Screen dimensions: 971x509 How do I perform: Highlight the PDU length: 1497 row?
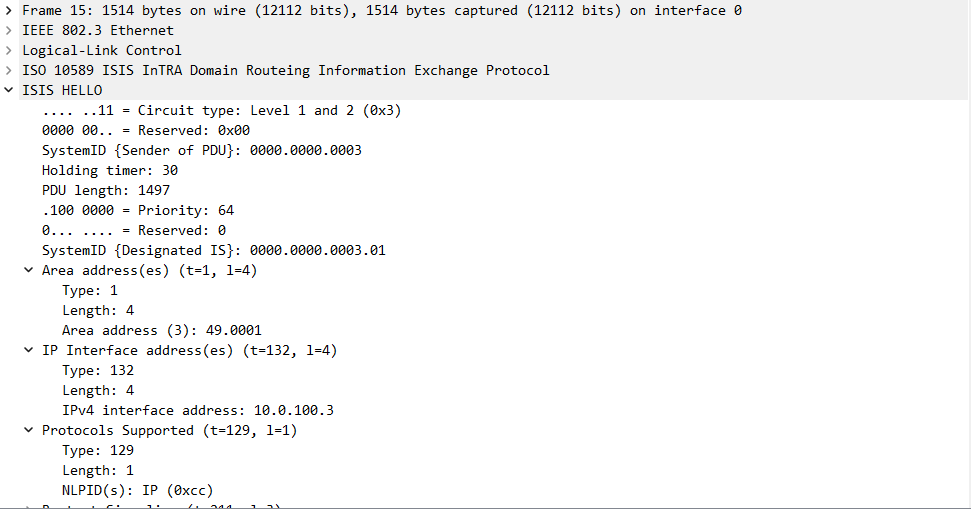[x=106, y=190]
